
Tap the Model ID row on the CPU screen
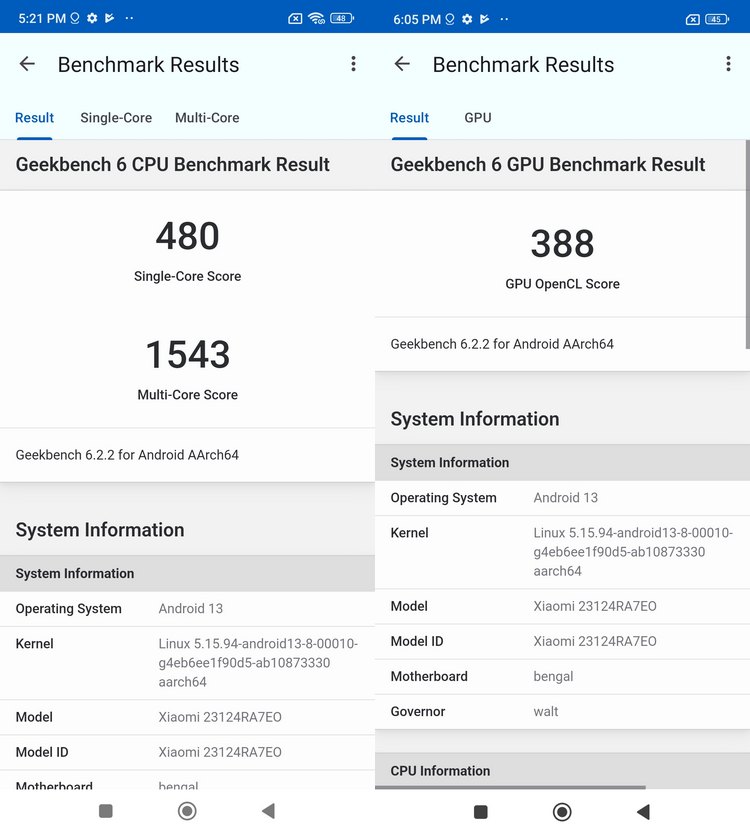point(188,752)
